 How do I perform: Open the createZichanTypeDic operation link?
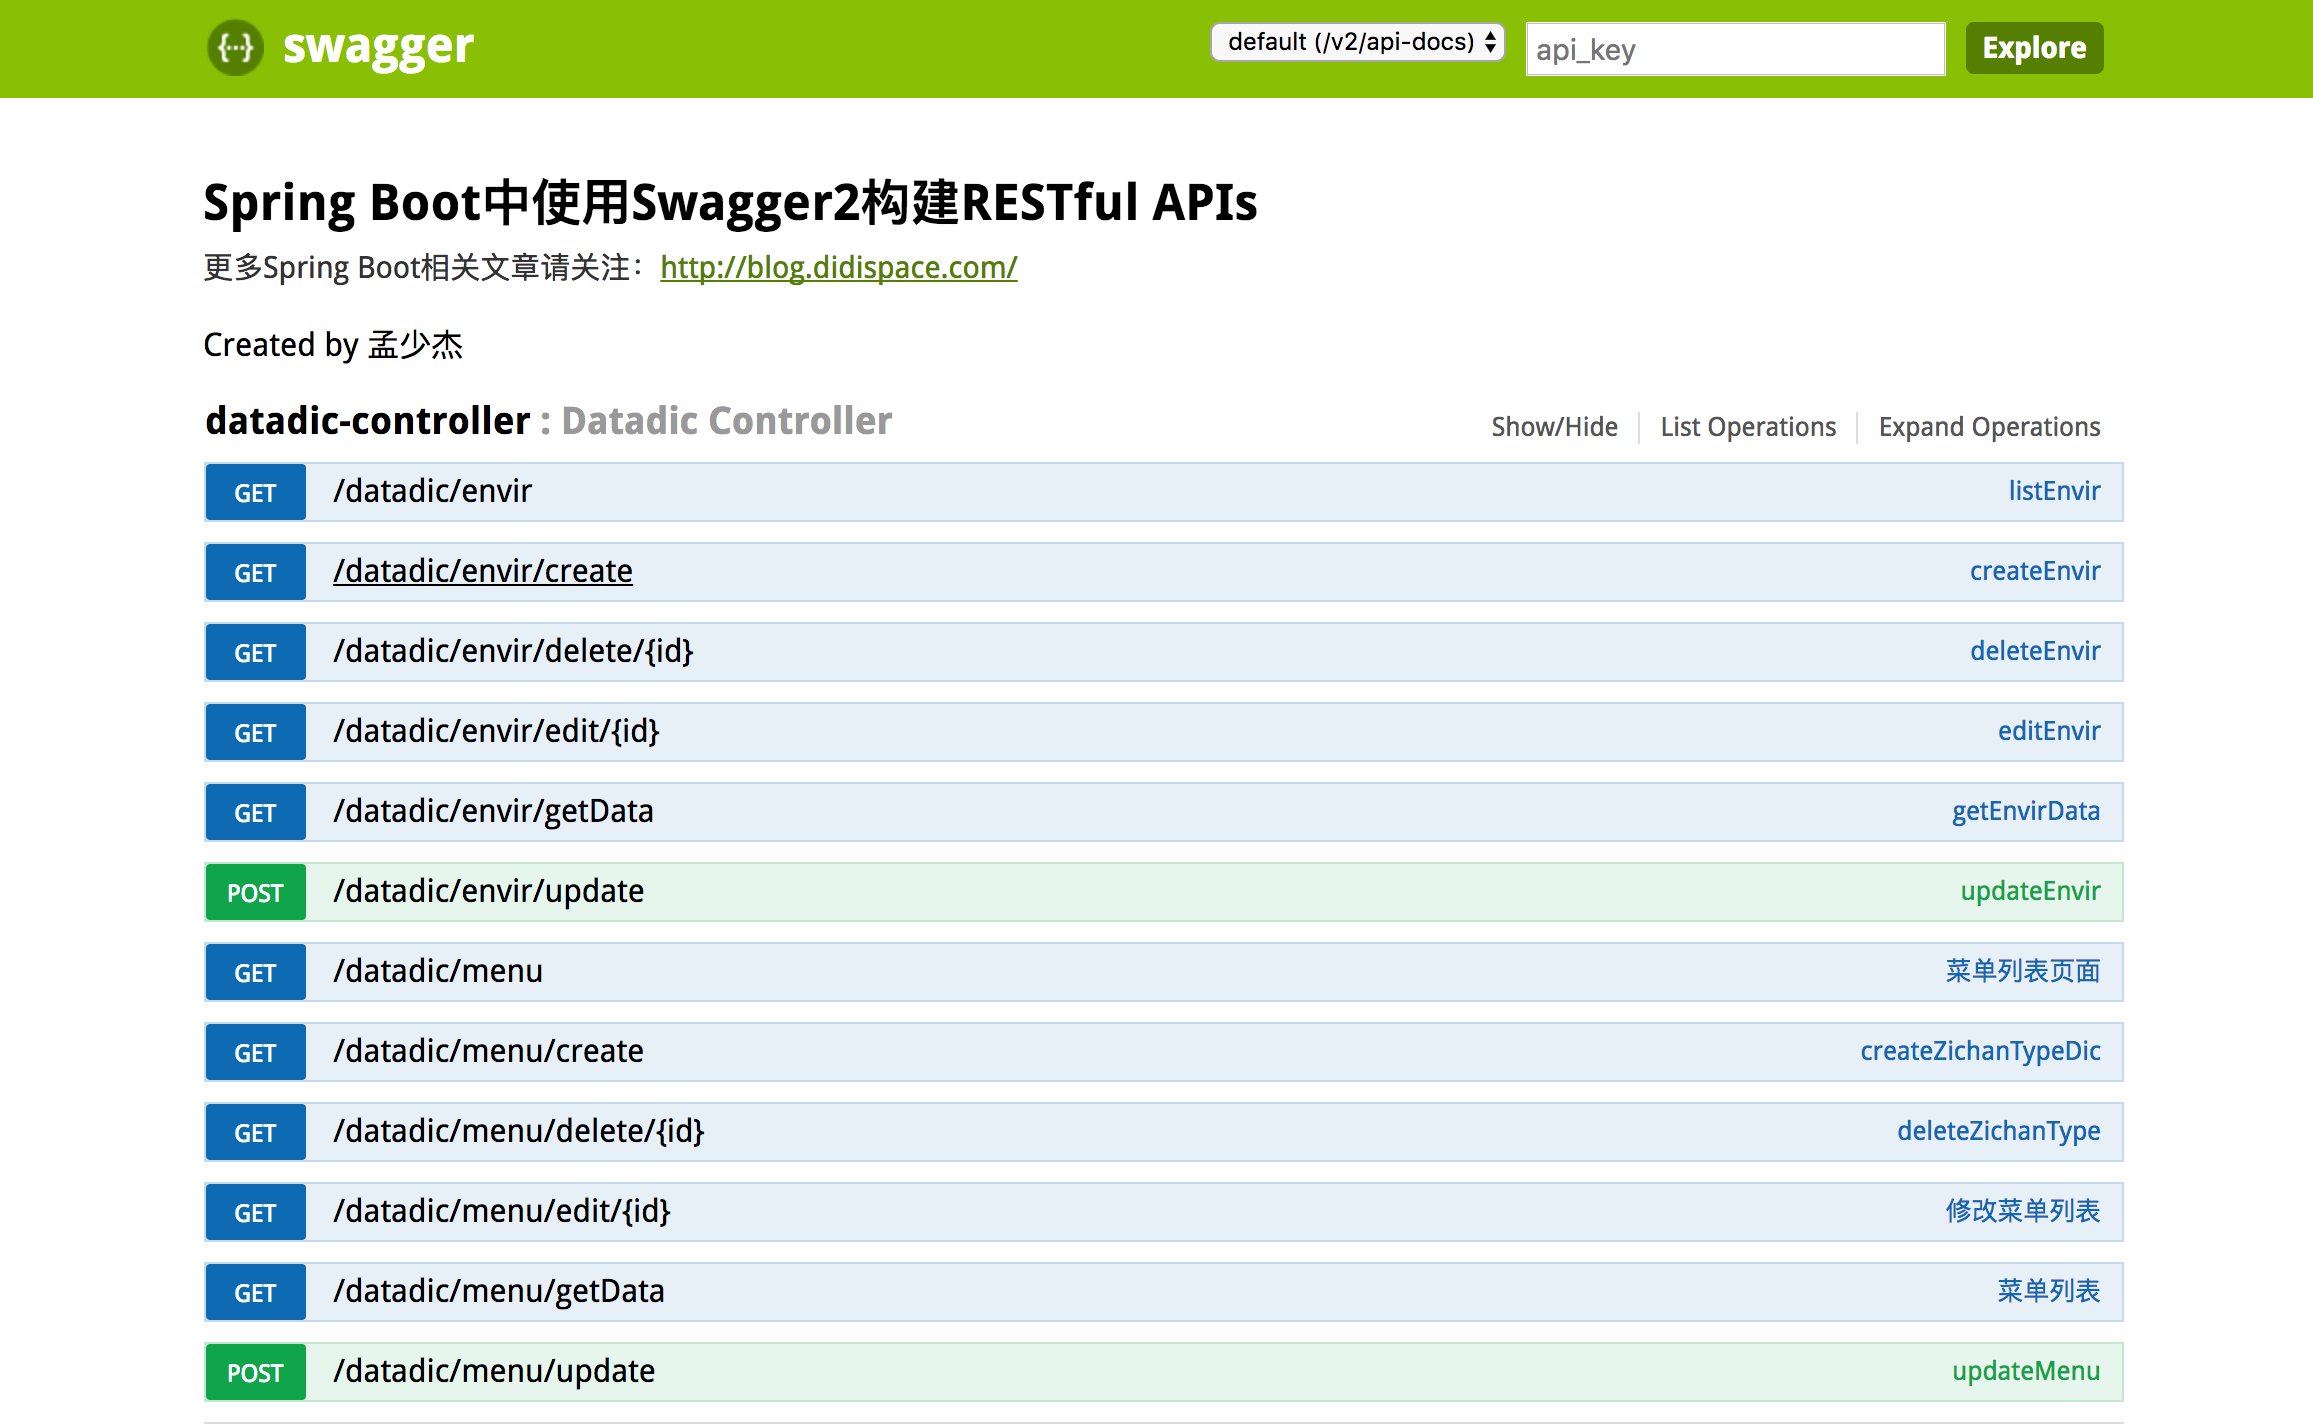click(1979, 1051)
